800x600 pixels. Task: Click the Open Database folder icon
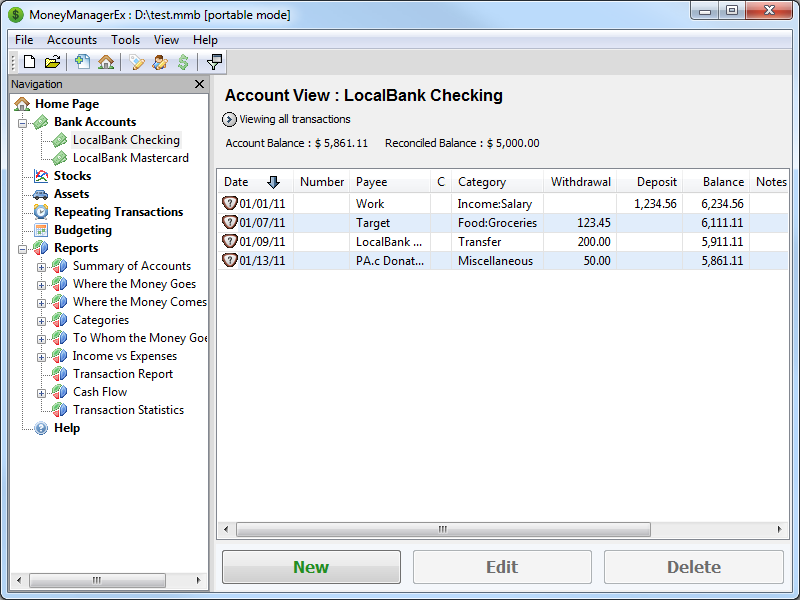52,62
